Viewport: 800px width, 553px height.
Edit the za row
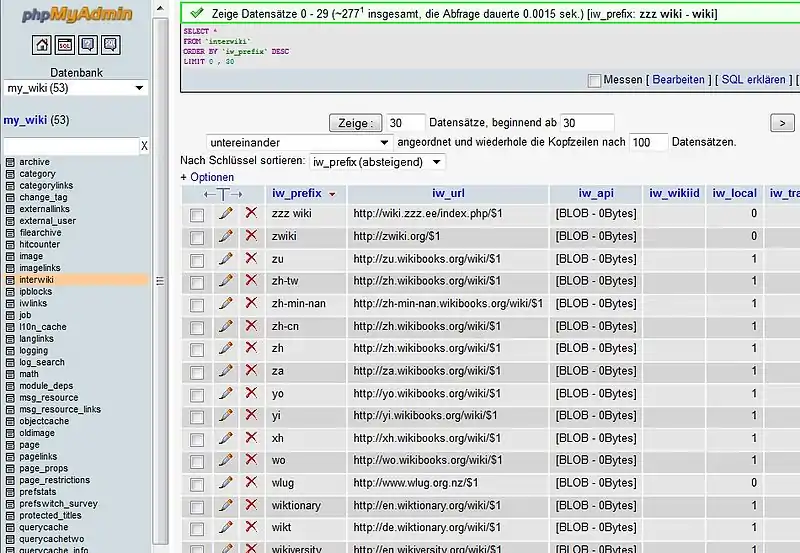click(x=226, y=371)
